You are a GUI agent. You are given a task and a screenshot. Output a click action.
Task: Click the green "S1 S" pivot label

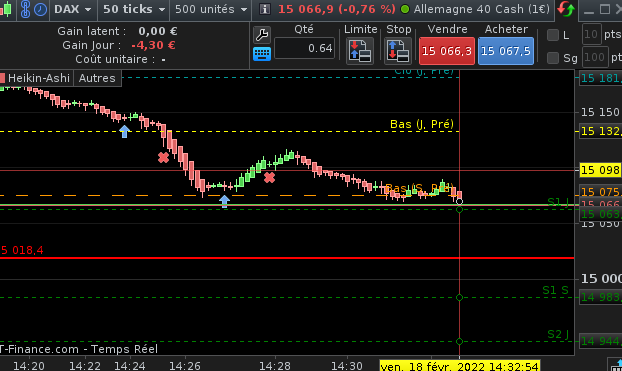click(x=555, y=290)
